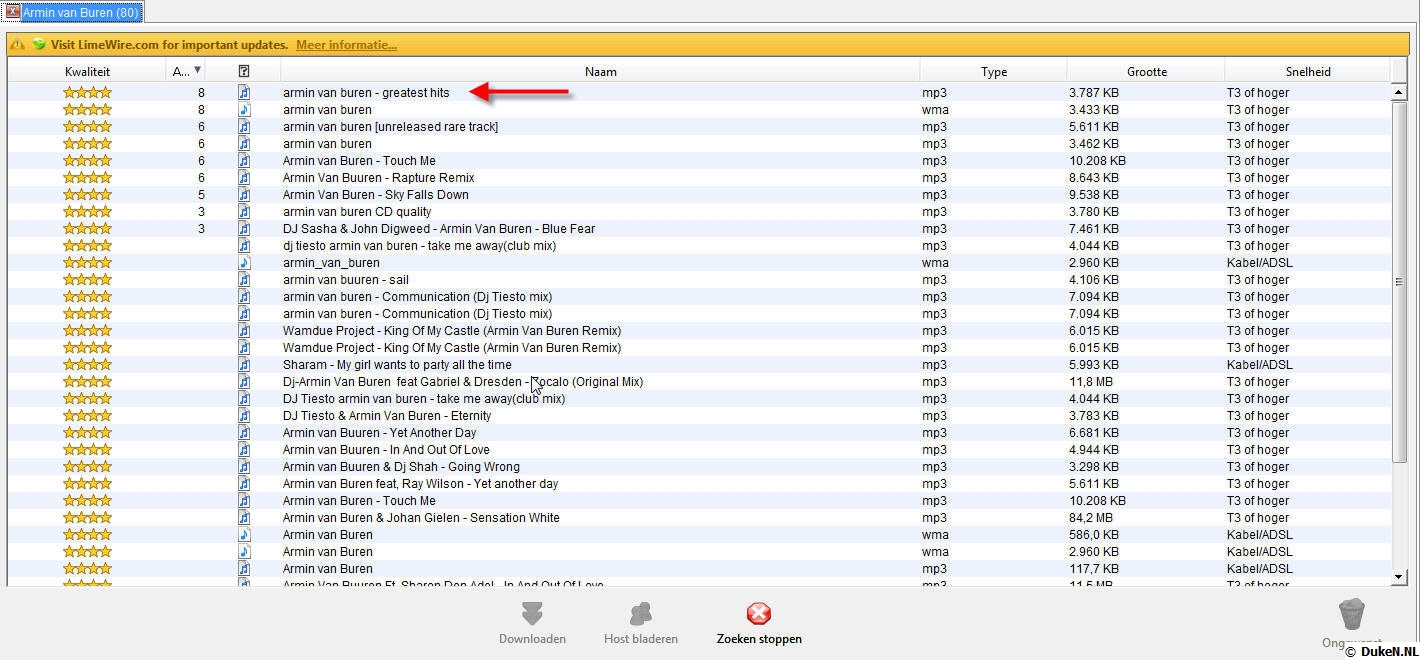
Task: Select 'Armin van Buren & Johan Gielen - Sensation White'
Action: 421,518
